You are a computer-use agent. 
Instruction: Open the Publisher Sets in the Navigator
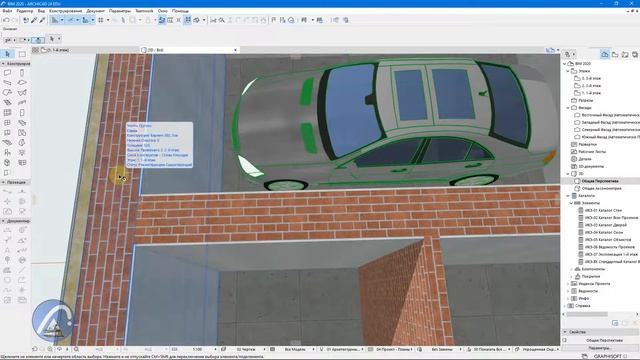tap(635, 54)
